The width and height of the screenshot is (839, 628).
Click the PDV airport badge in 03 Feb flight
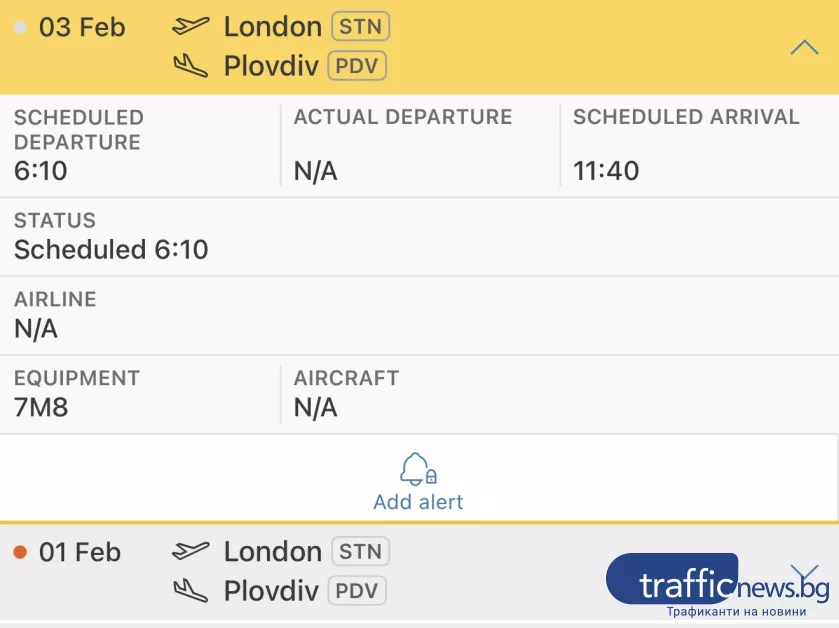pos(356,66)
